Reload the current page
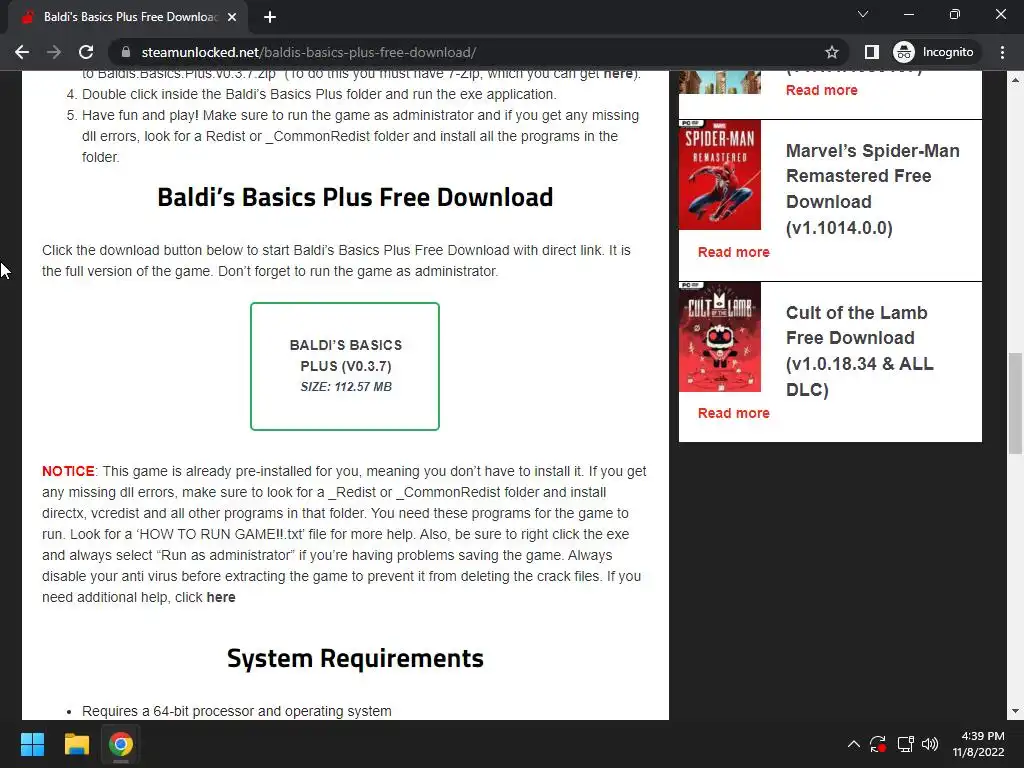 [x=86, y=52]
